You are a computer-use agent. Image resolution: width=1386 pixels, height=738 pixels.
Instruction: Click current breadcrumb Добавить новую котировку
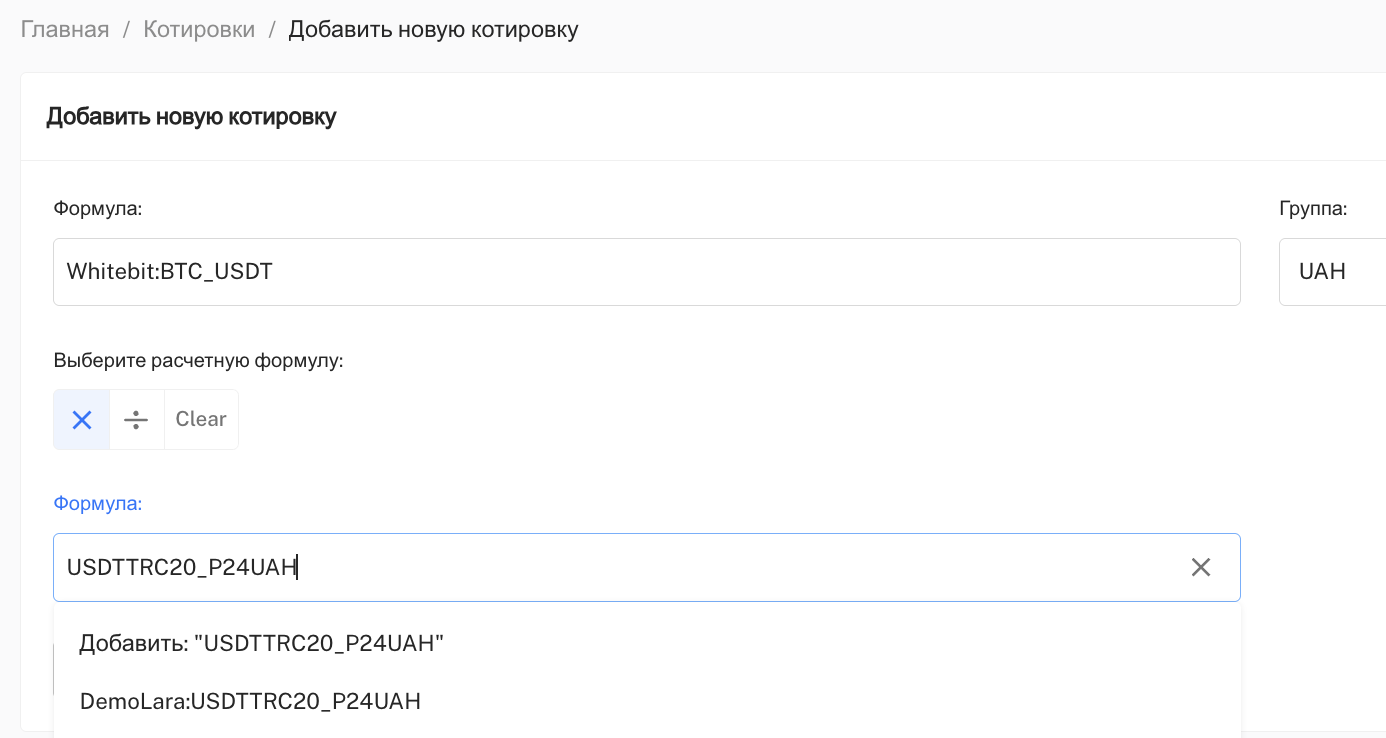click(x=433, y=29)
